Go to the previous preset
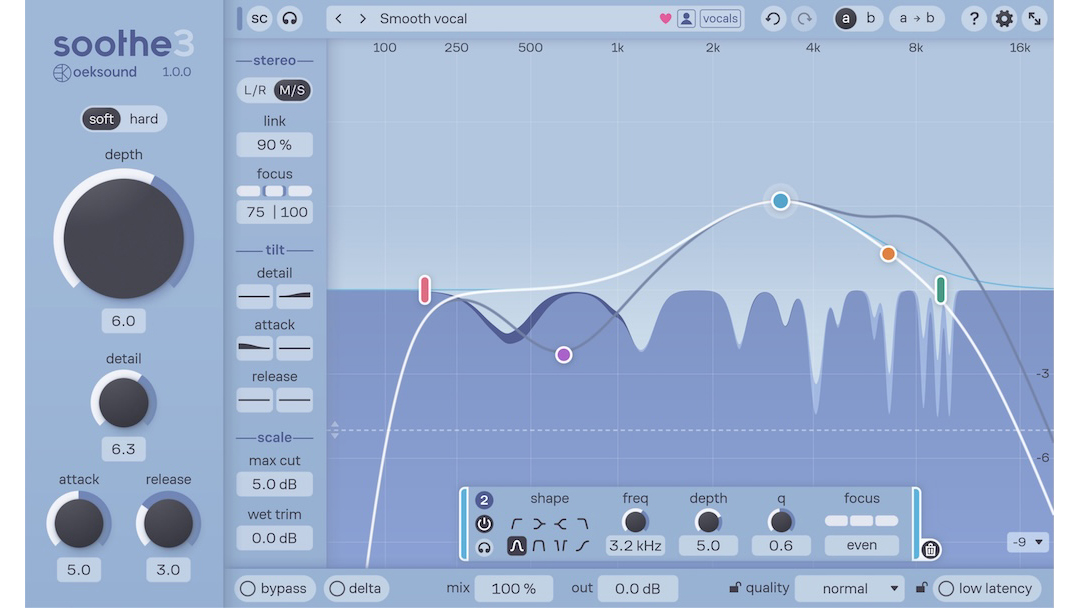 [338, 19]
